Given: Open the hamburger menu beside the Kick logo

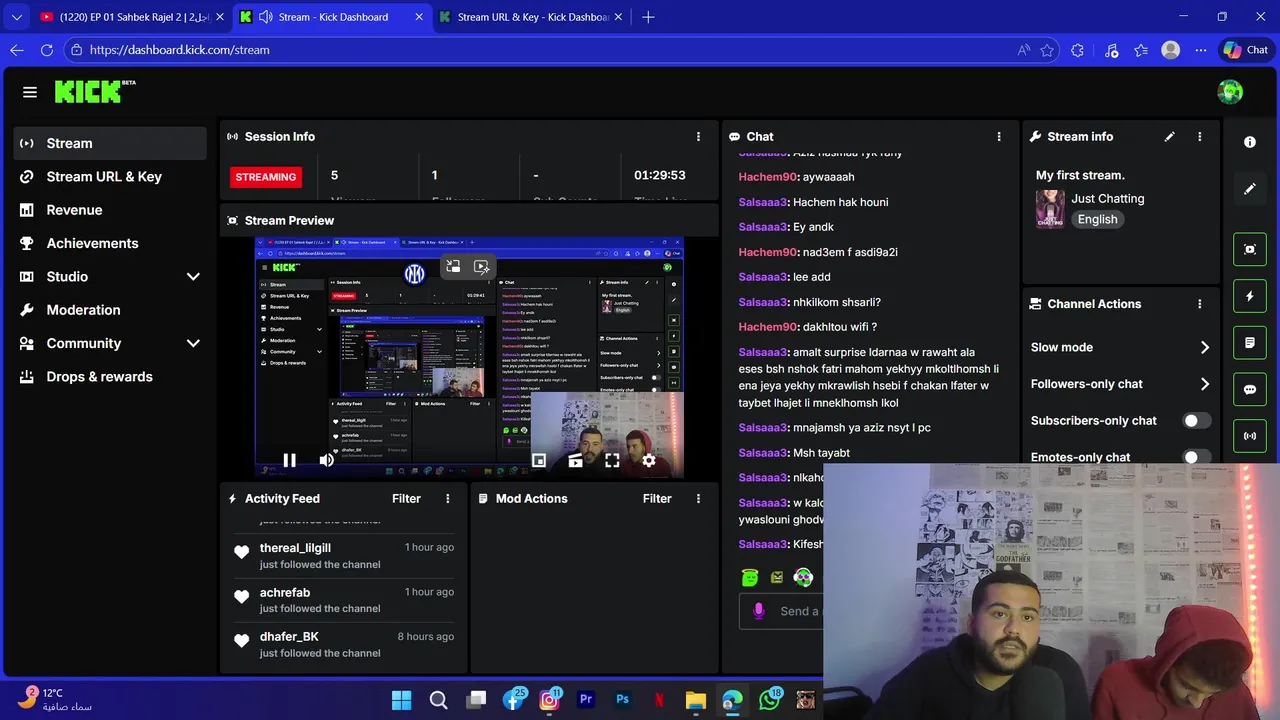Looking at the screenshot, I should [30, 92].
